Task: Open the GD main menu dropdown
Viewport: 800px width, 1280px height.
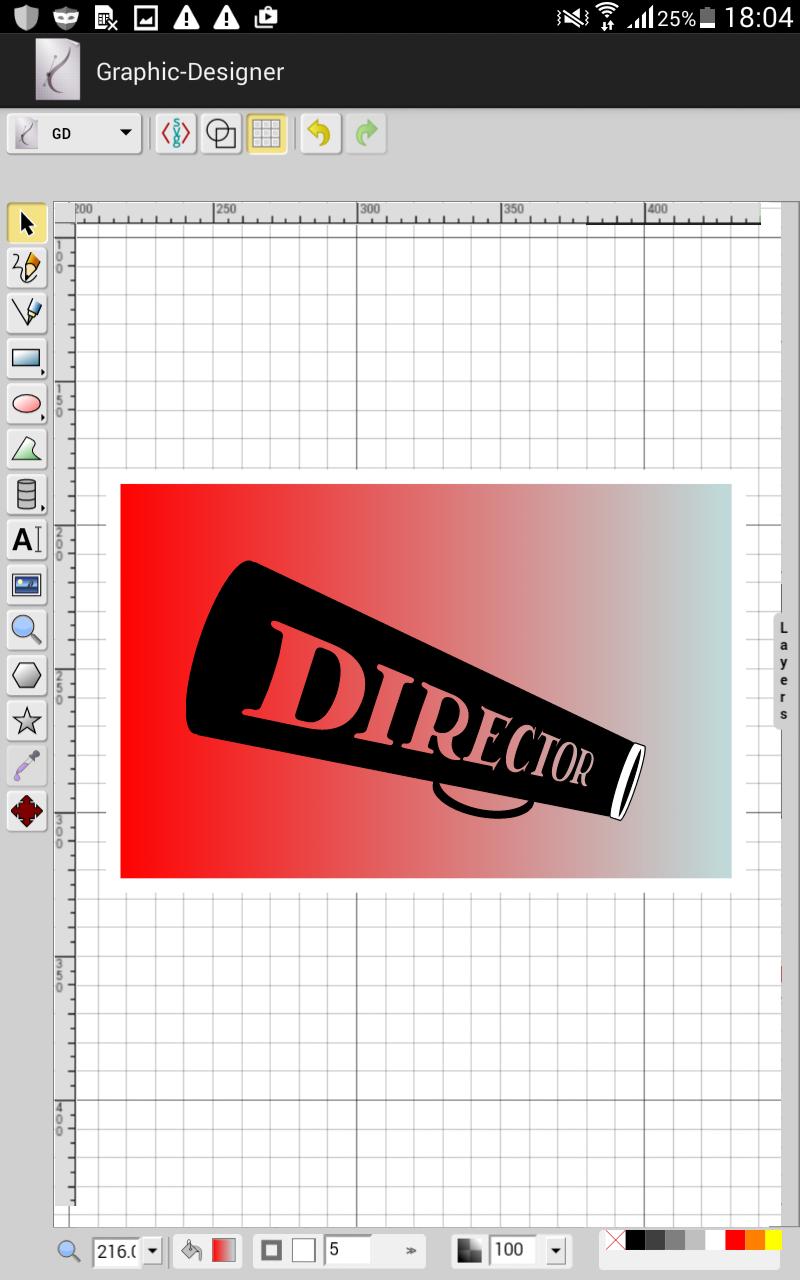Action: pyautogui.click(x=74, y=133)
